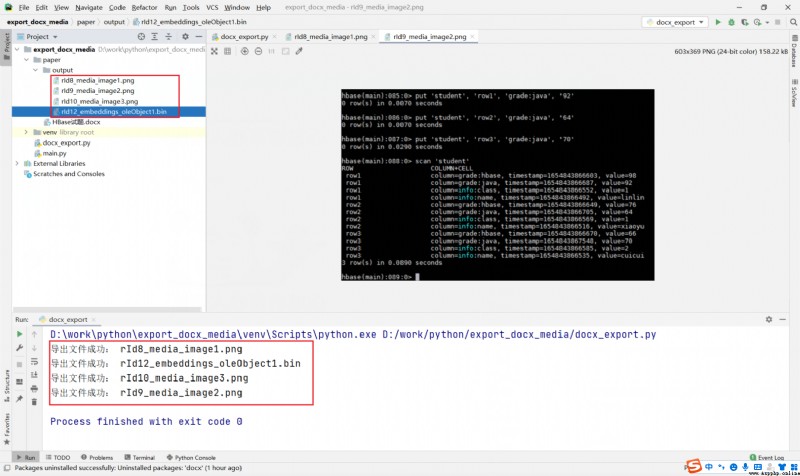Open the Navigate menu
The height and width of the screenshot is (476, 800).
[89, 8]
